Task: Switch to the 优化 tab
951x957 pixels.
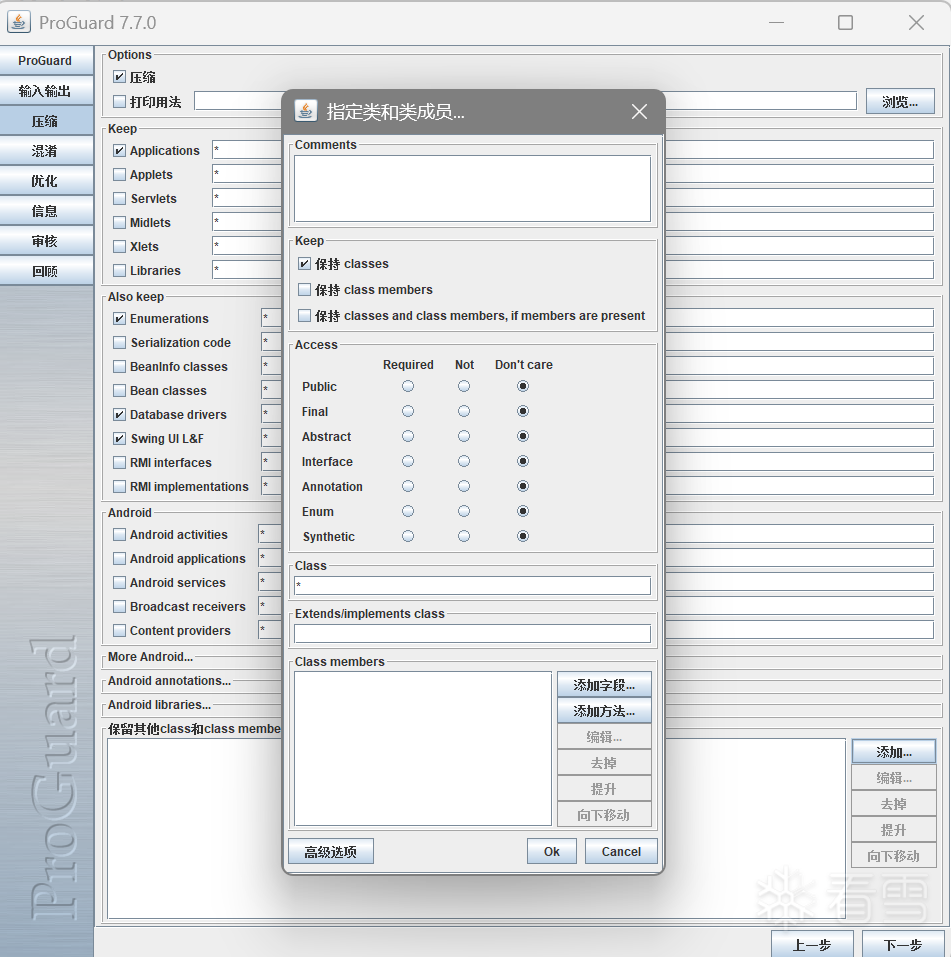Action: [x=46, y=181]
